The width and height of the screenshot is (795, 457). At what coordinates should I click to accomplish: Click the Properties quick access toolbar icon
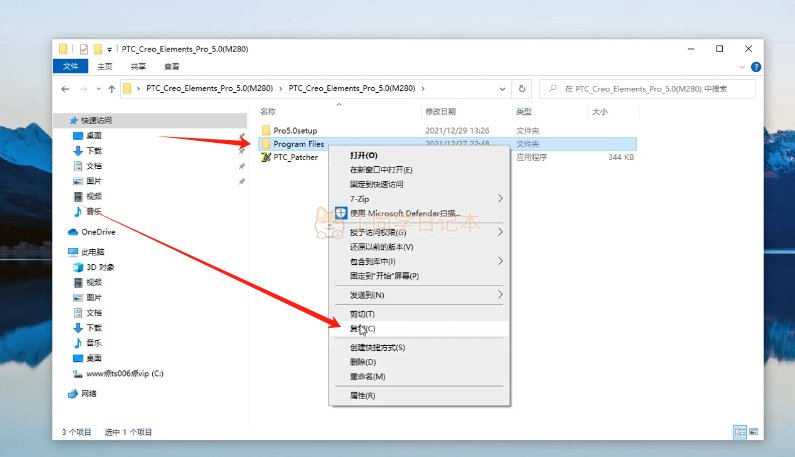tap(84, 49)
